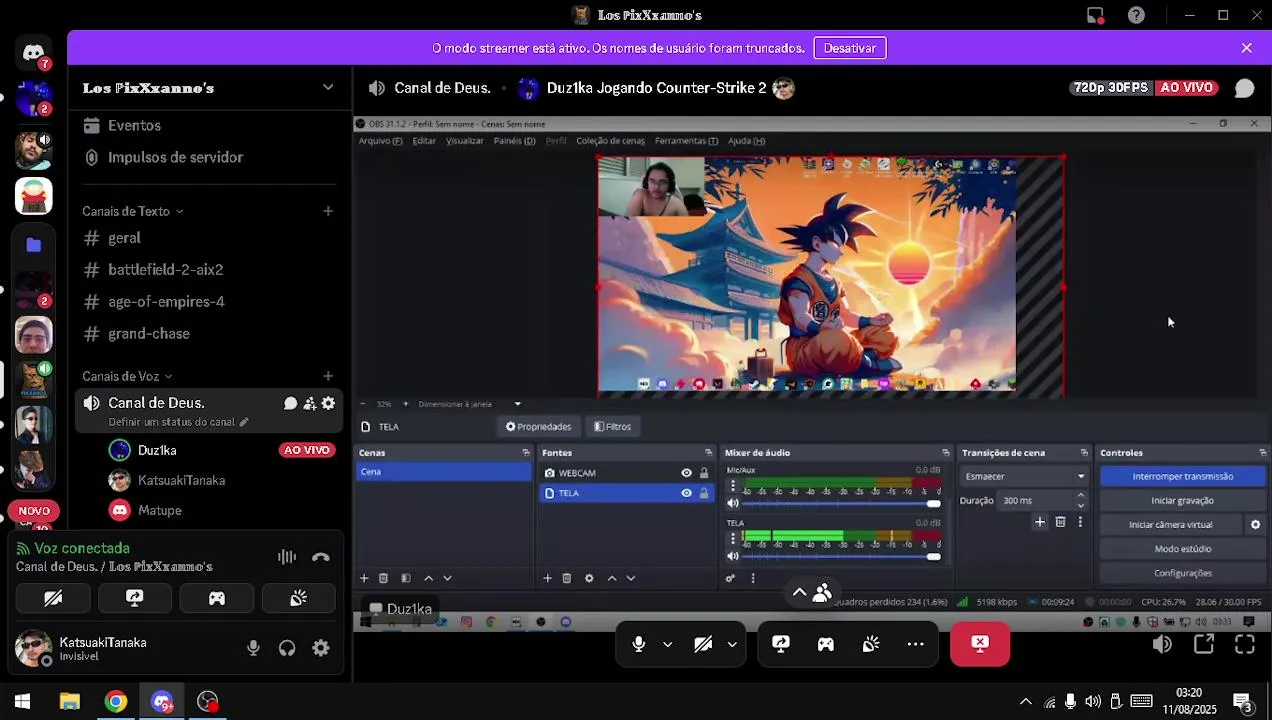Show hidden system tray icons
The image size is (1272, 720).
[x=1025, y=702]
